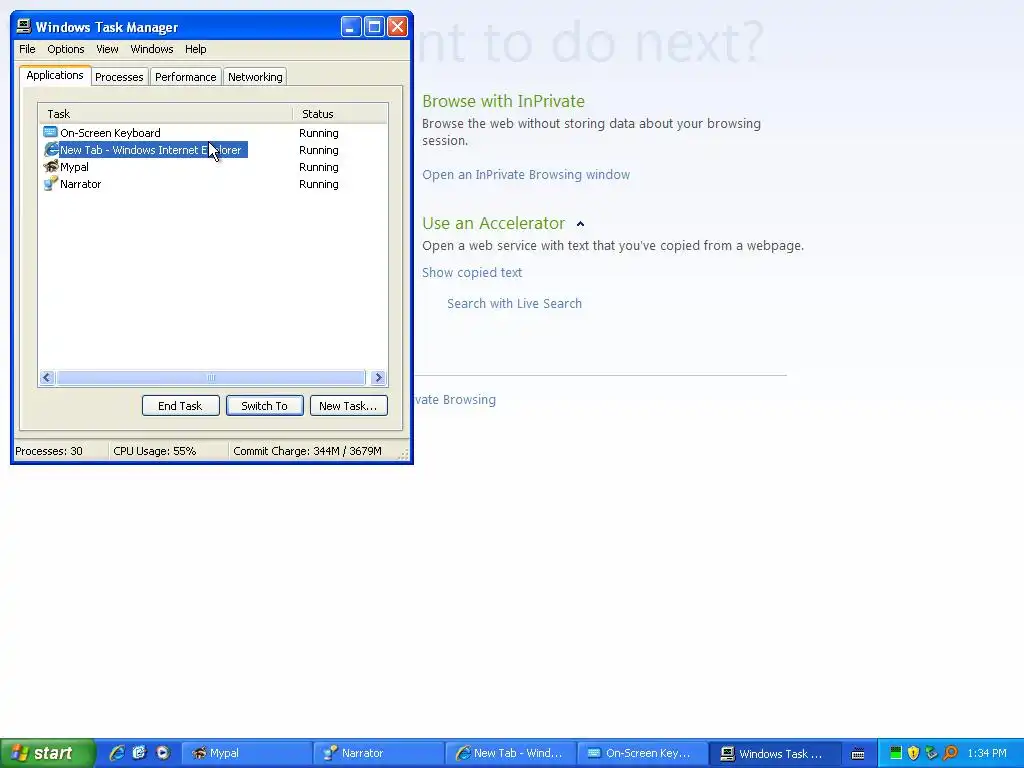Switch to Narrator taskbar button

point(378,753)
